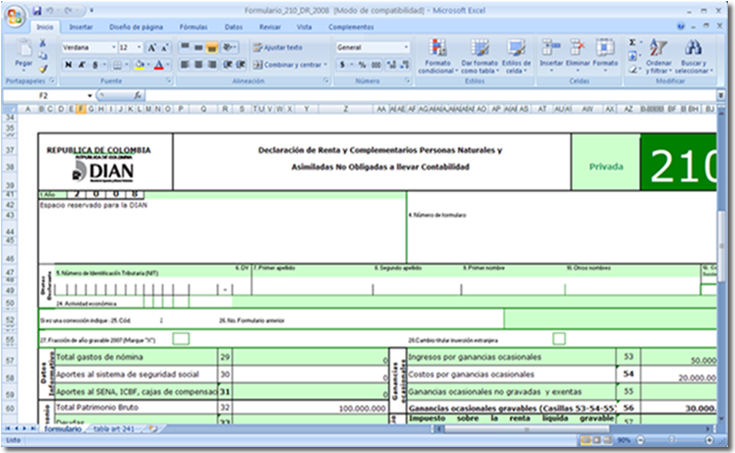Click the text orientation icon
This screenshot has height=453, width=735.
click(x=229, y=47)
